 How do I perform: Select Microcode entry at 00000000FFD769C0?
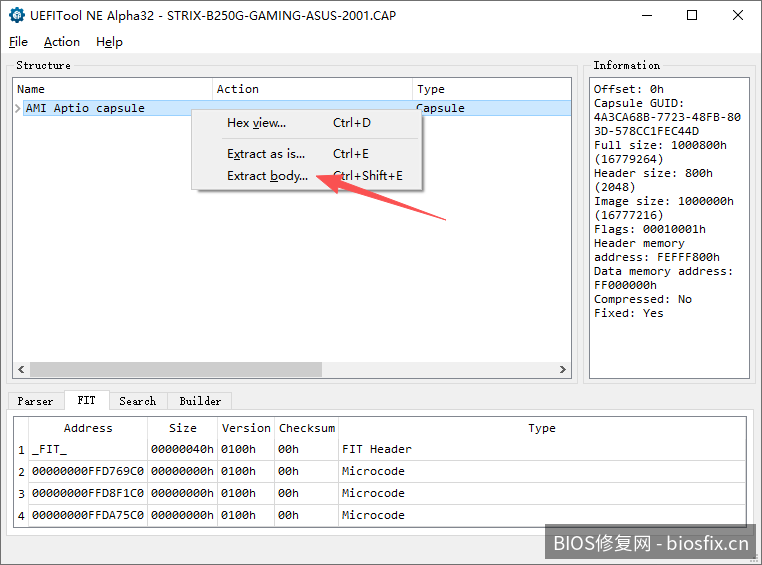(88, 471)
